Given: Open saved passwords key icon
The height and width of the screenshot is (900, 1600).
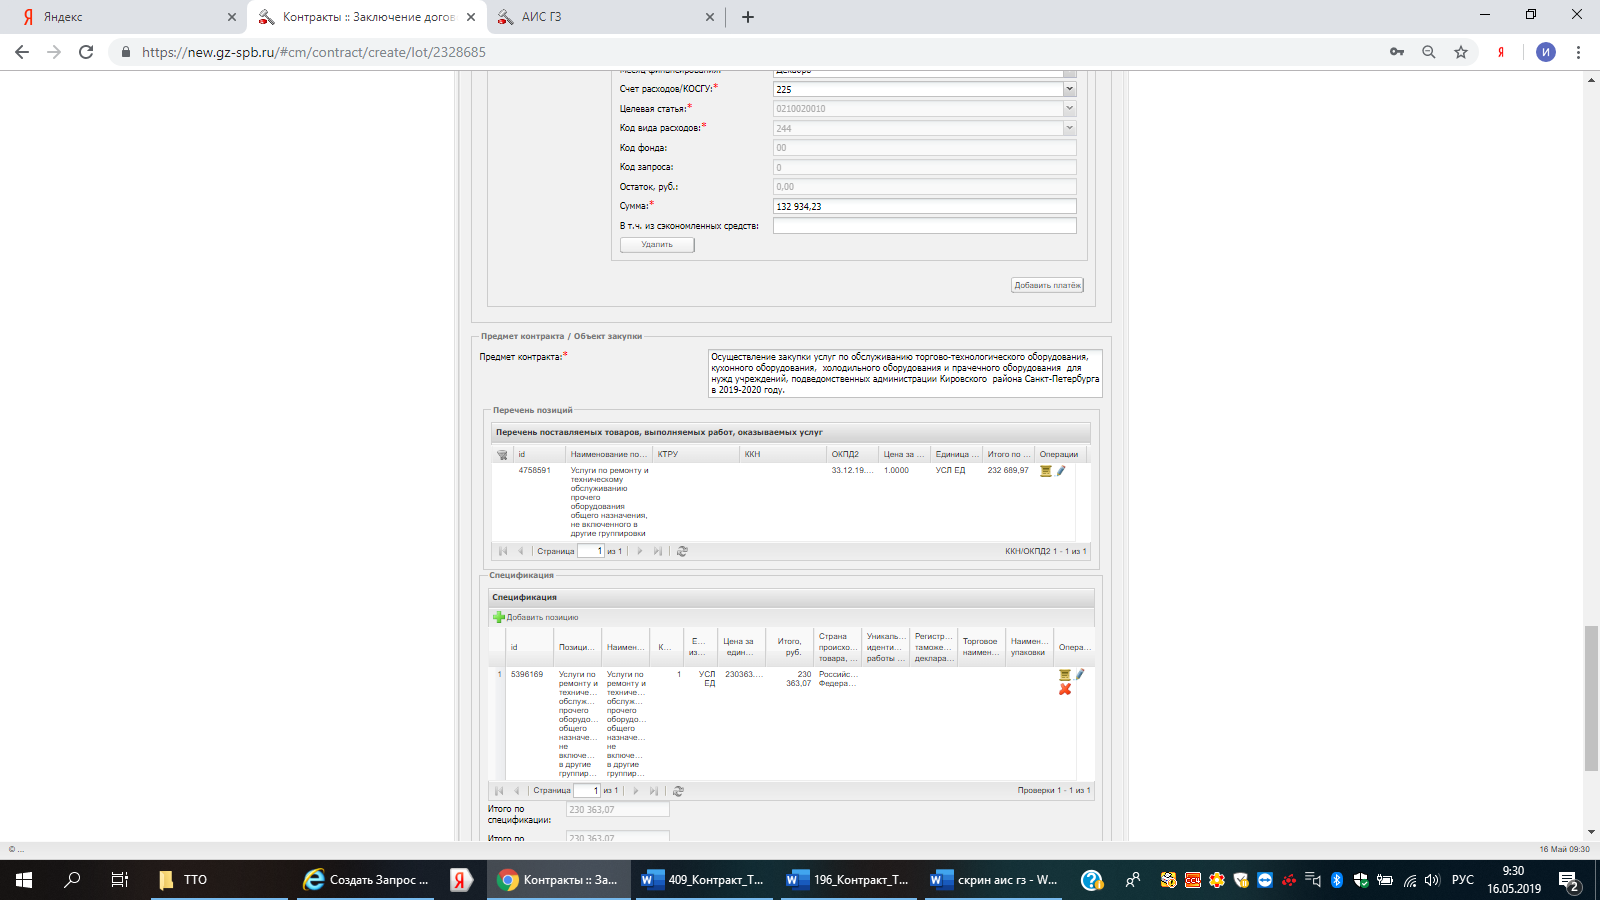Looking at the screenshot, I should [x=1397, y=52].
